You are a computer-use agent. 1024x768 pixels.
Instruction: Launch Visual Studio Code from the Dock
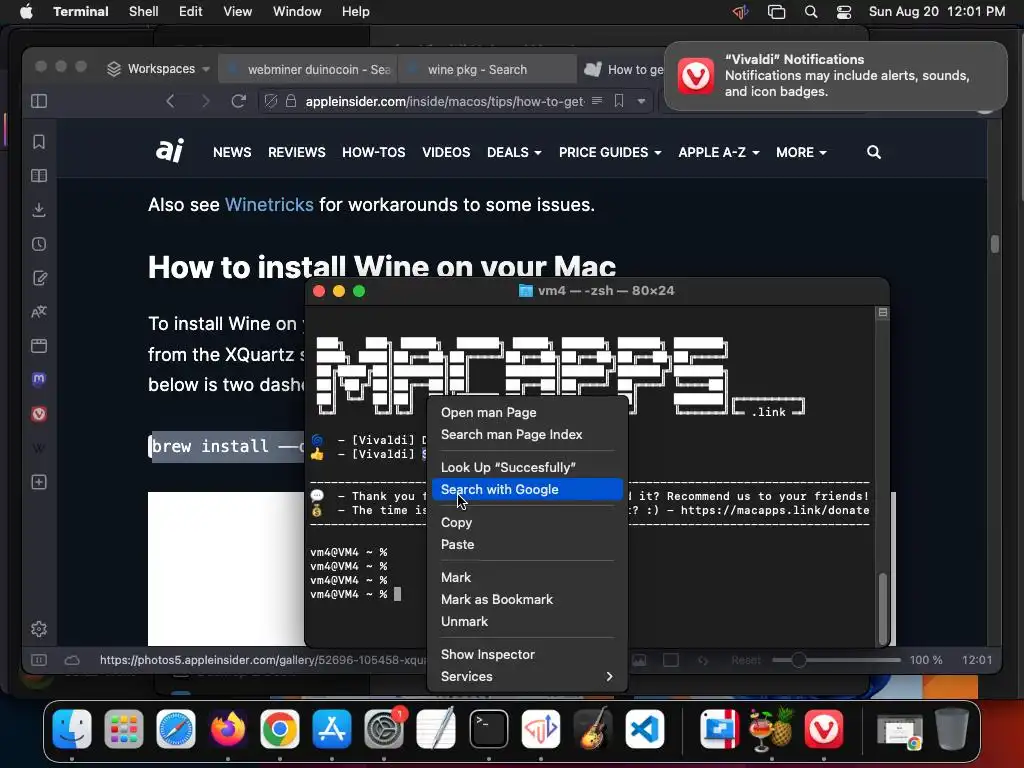(645, 729)
